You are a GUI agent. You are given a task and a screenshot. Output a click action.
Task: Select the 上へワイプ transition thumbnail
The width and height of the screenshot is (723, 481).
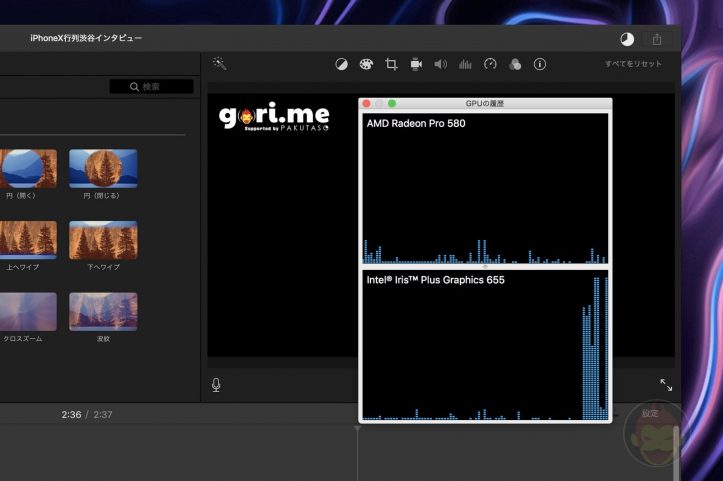pyautogui.click(x=28, y=240)
